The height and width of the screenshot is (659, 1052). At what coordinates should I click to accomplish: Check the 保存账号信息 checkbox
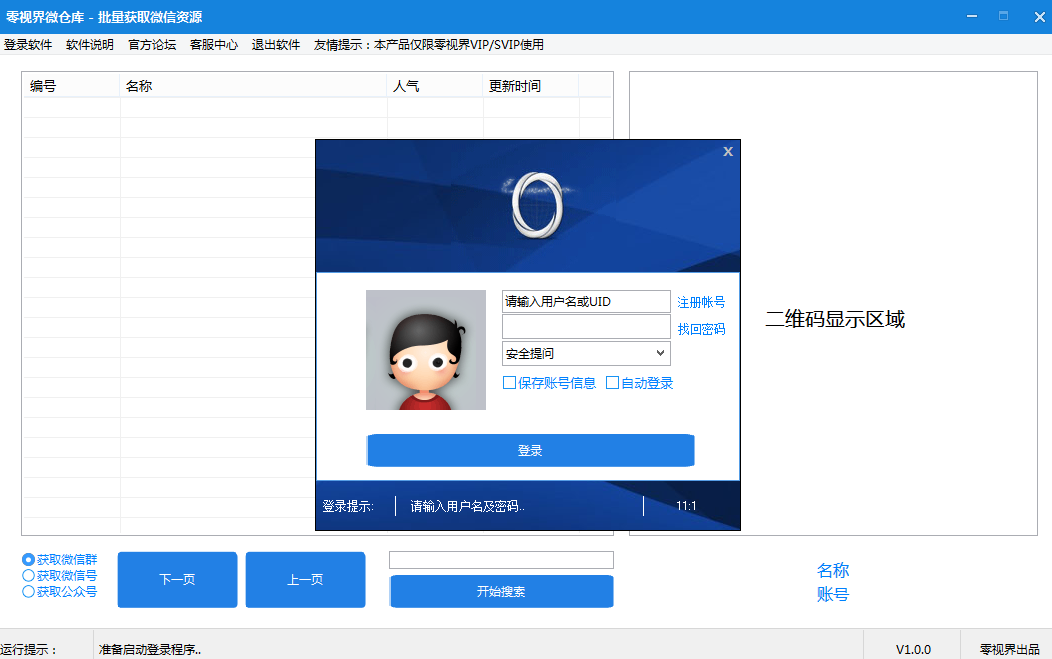[x=509, y=383]
